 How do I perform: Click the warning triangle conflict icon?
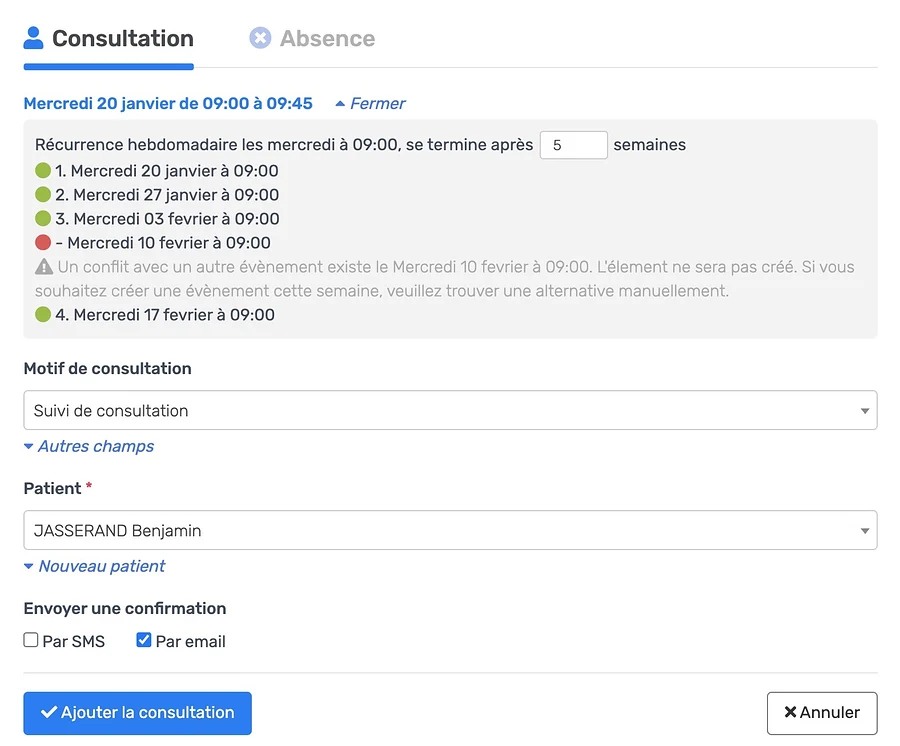tap(44, 267)
